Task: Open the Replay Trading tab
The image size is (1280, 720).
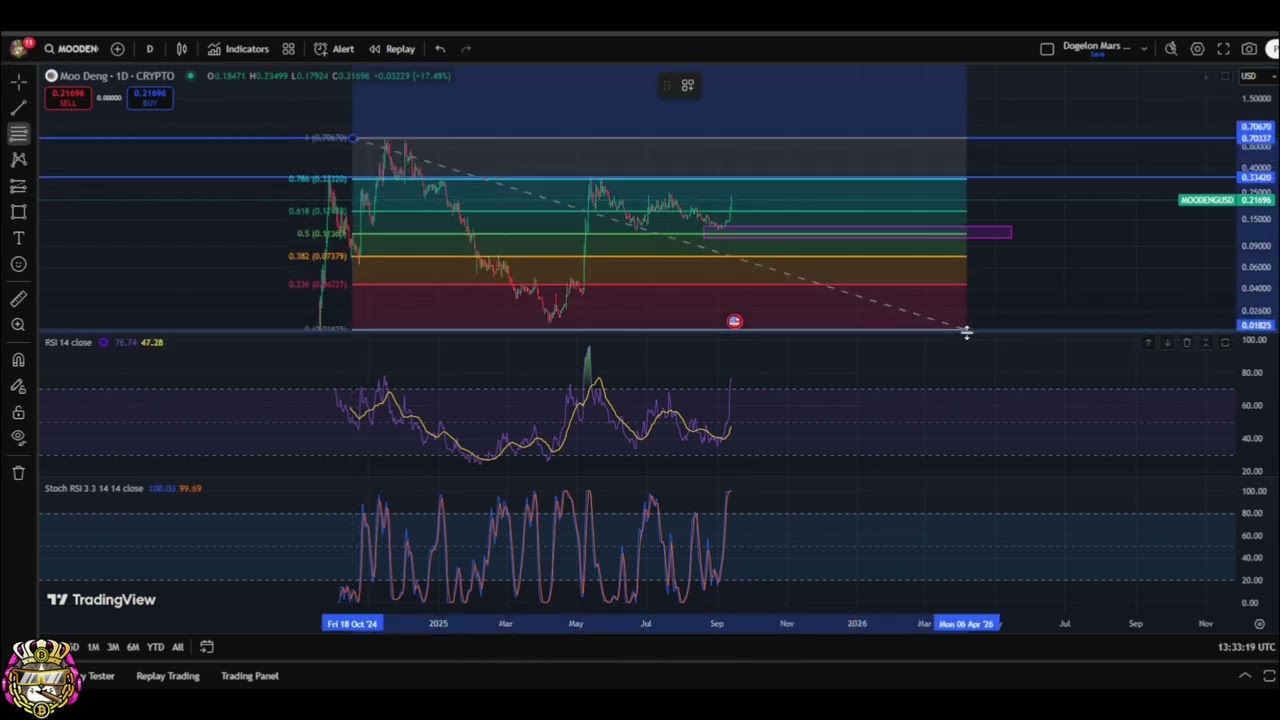Action: pyautogui.click(x=167, y=676)
